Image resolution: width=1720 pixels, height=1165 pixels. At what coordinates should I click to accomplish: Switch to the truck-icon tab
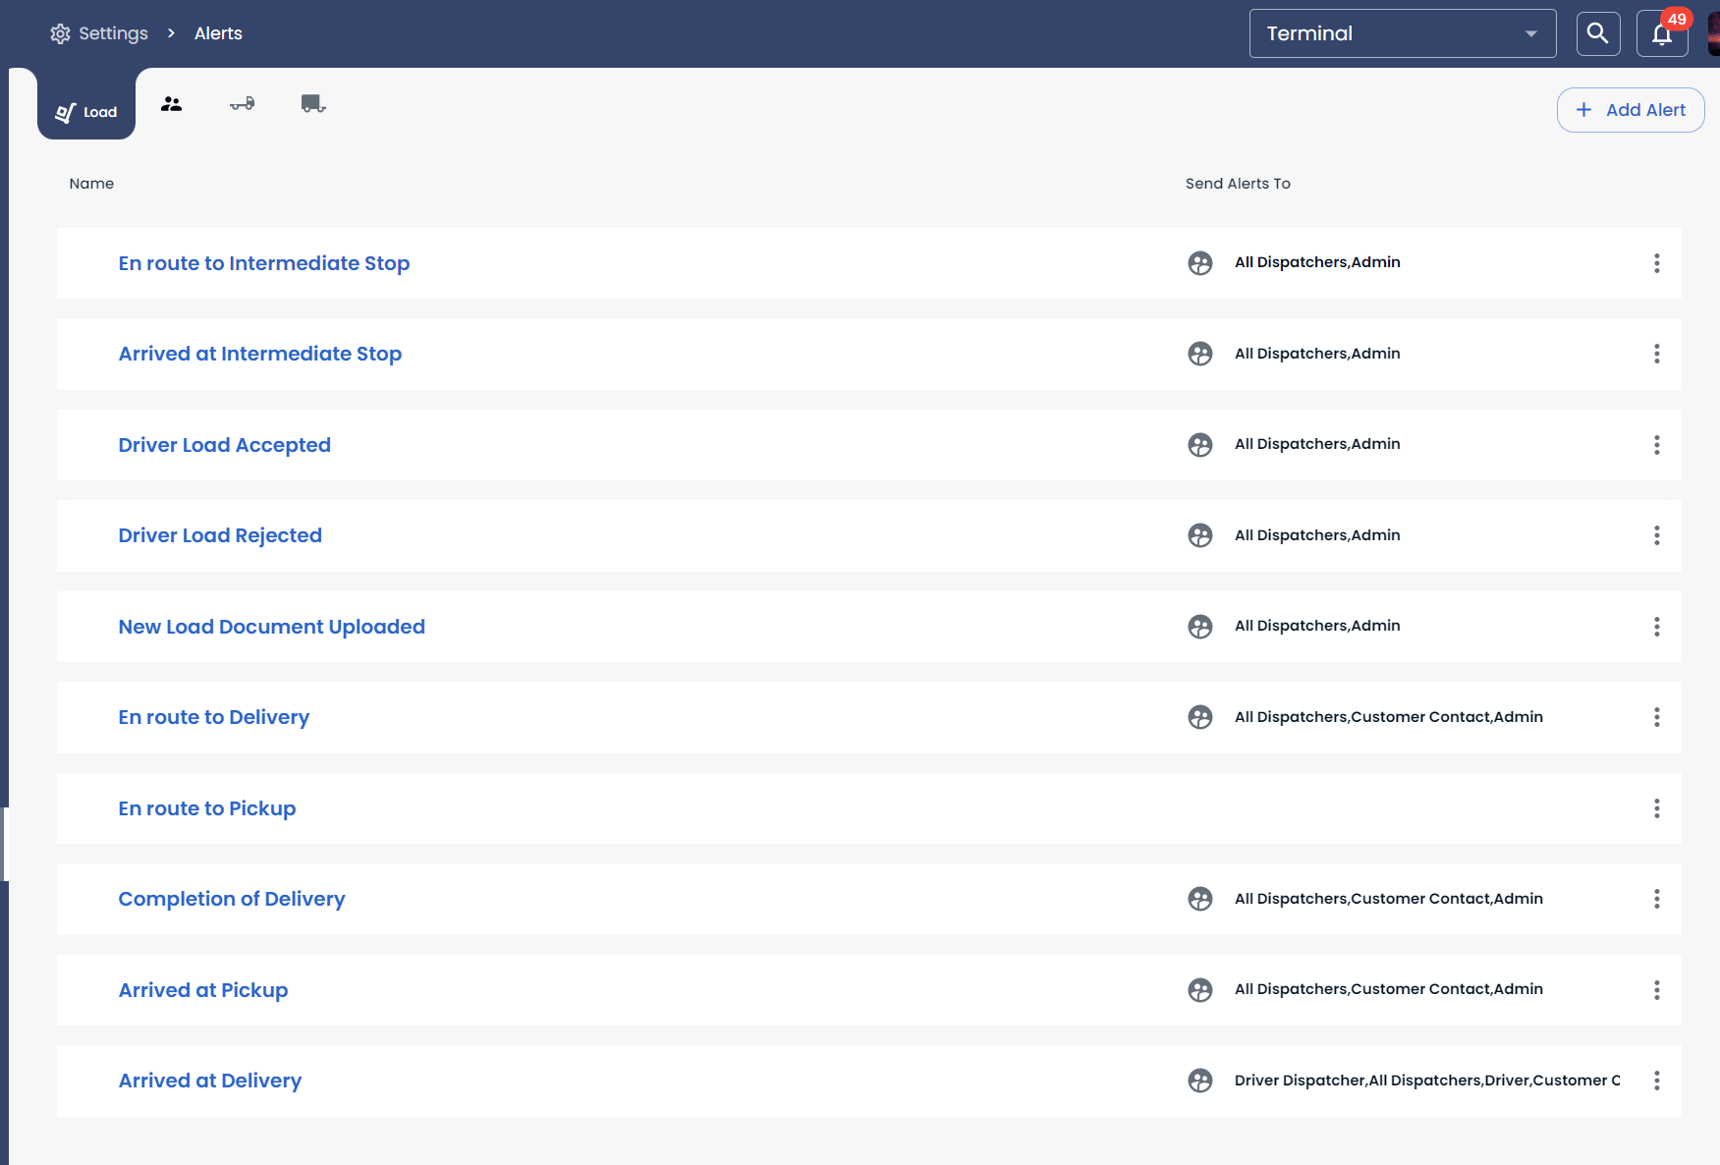[x=313, y=104]
